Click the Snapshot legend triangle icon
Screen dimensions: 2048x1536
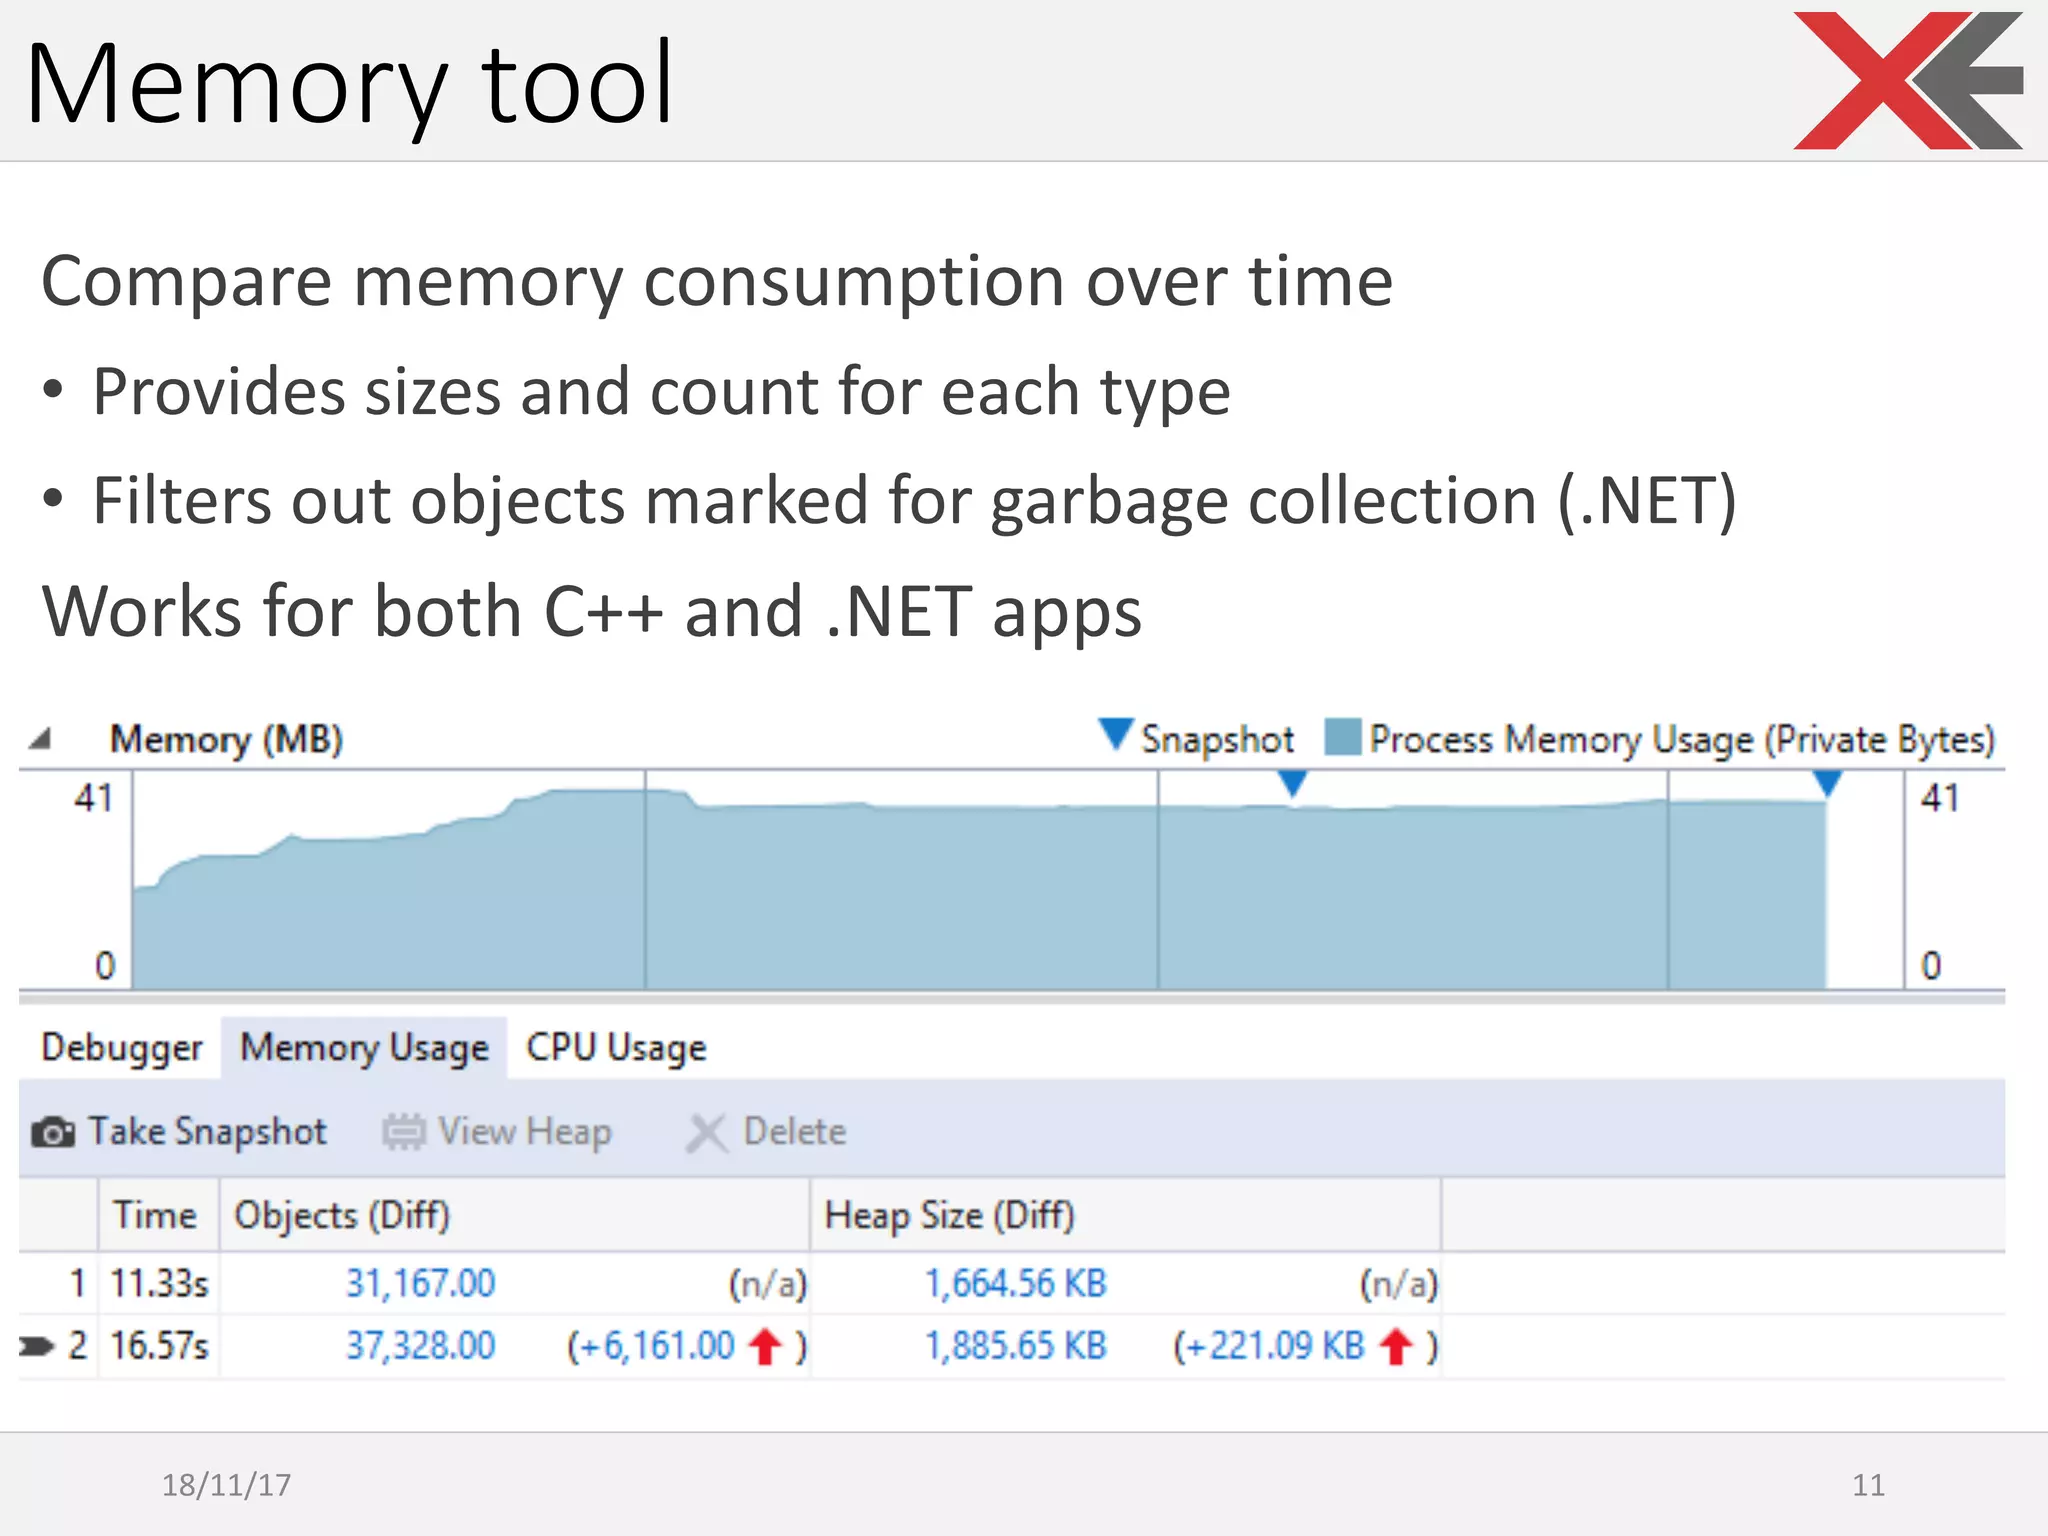point(1115,734)
